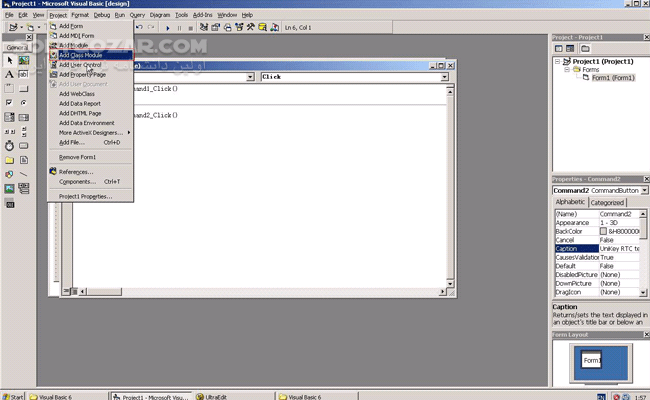Click the View Code icon in Project panel
Viewport: 650px width, 400px height.
click(x=558, y=48)
